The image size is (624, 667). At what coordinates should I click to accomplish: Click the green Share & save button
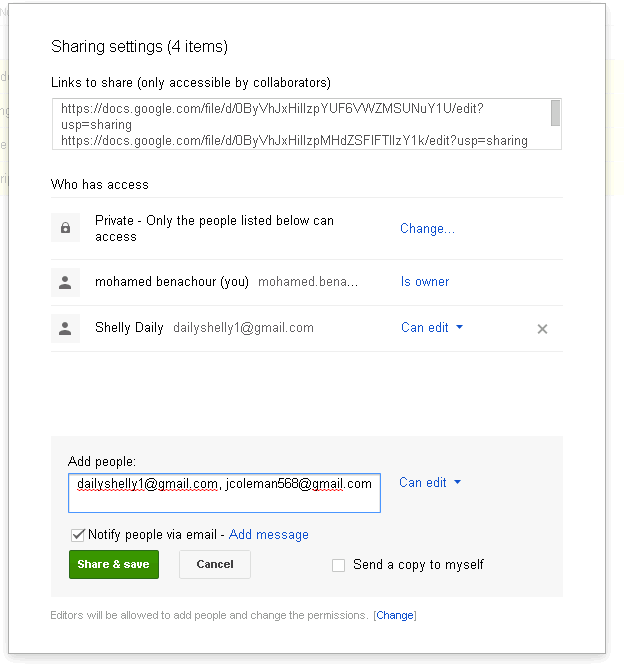coord(114,564)
